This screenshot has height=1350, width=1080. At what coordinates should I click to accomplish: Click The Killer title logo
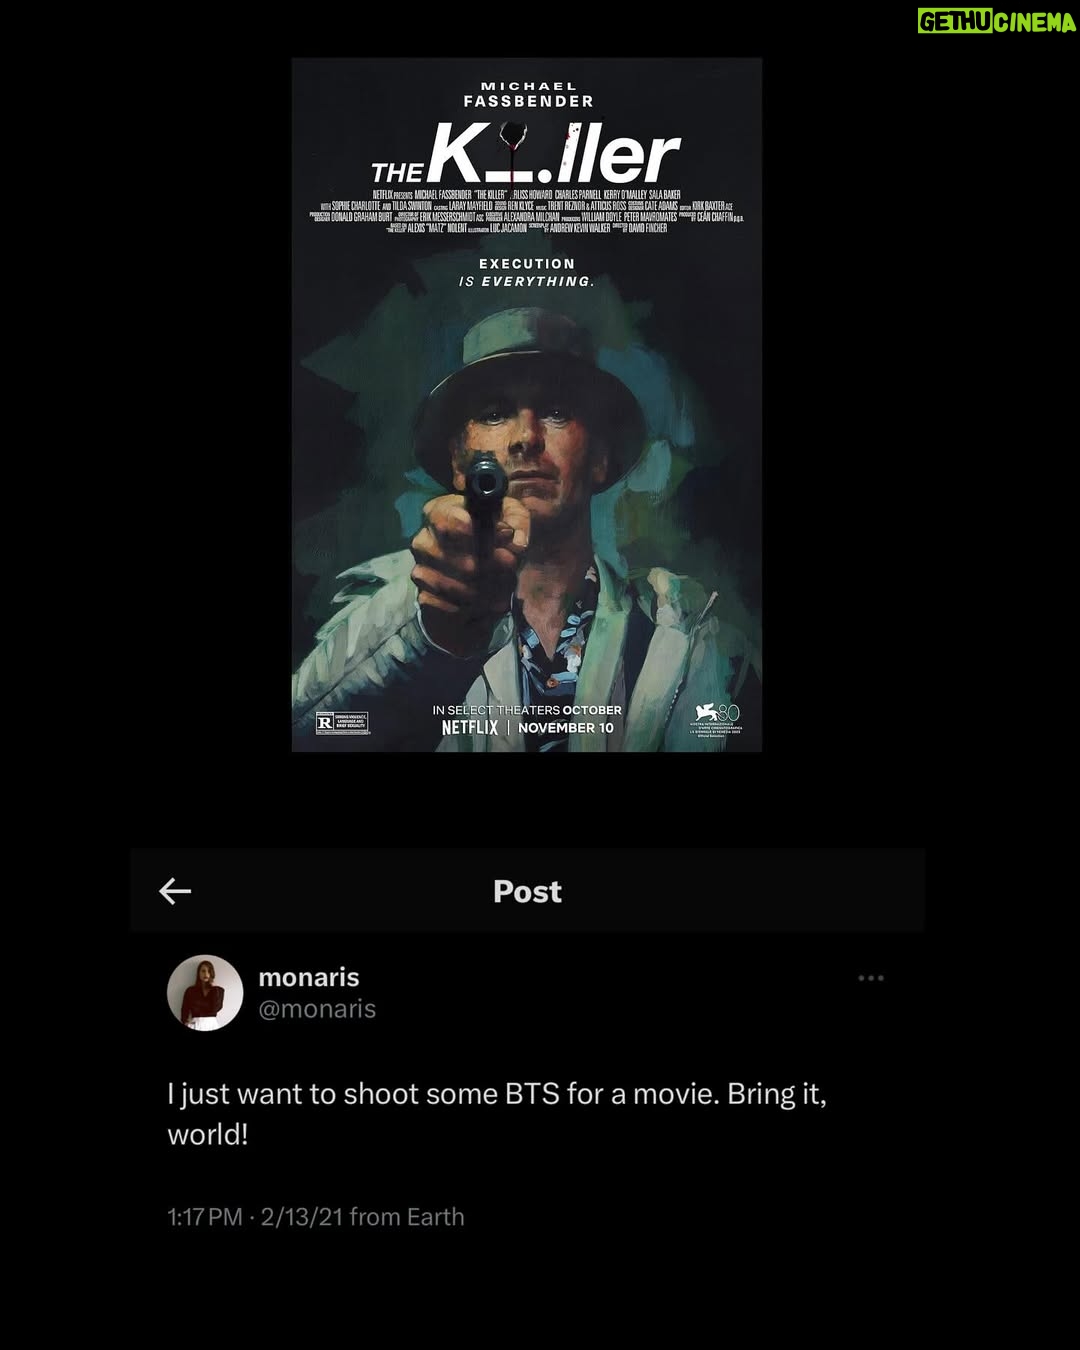(526, 156)
